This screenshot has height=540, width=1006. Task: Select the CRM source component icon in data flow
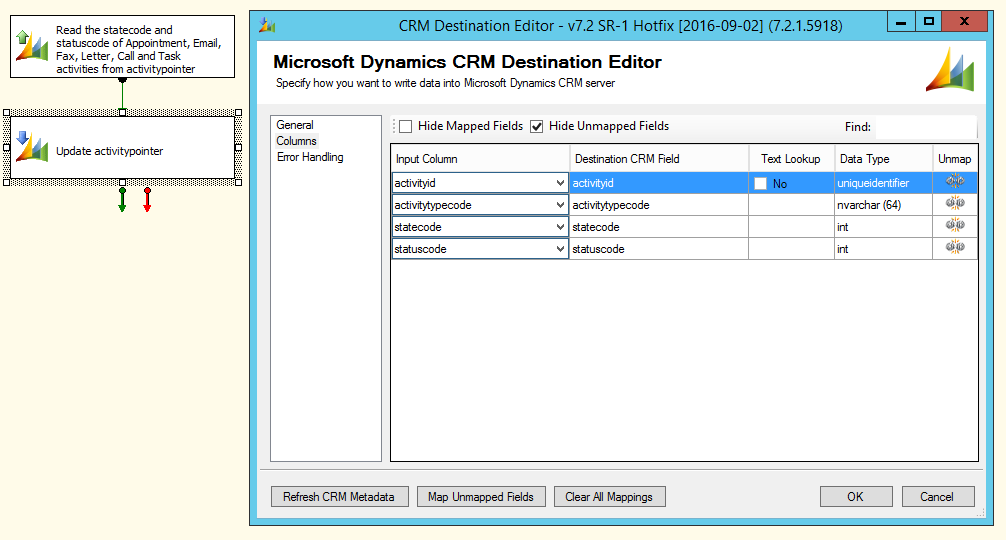(32, 46)
